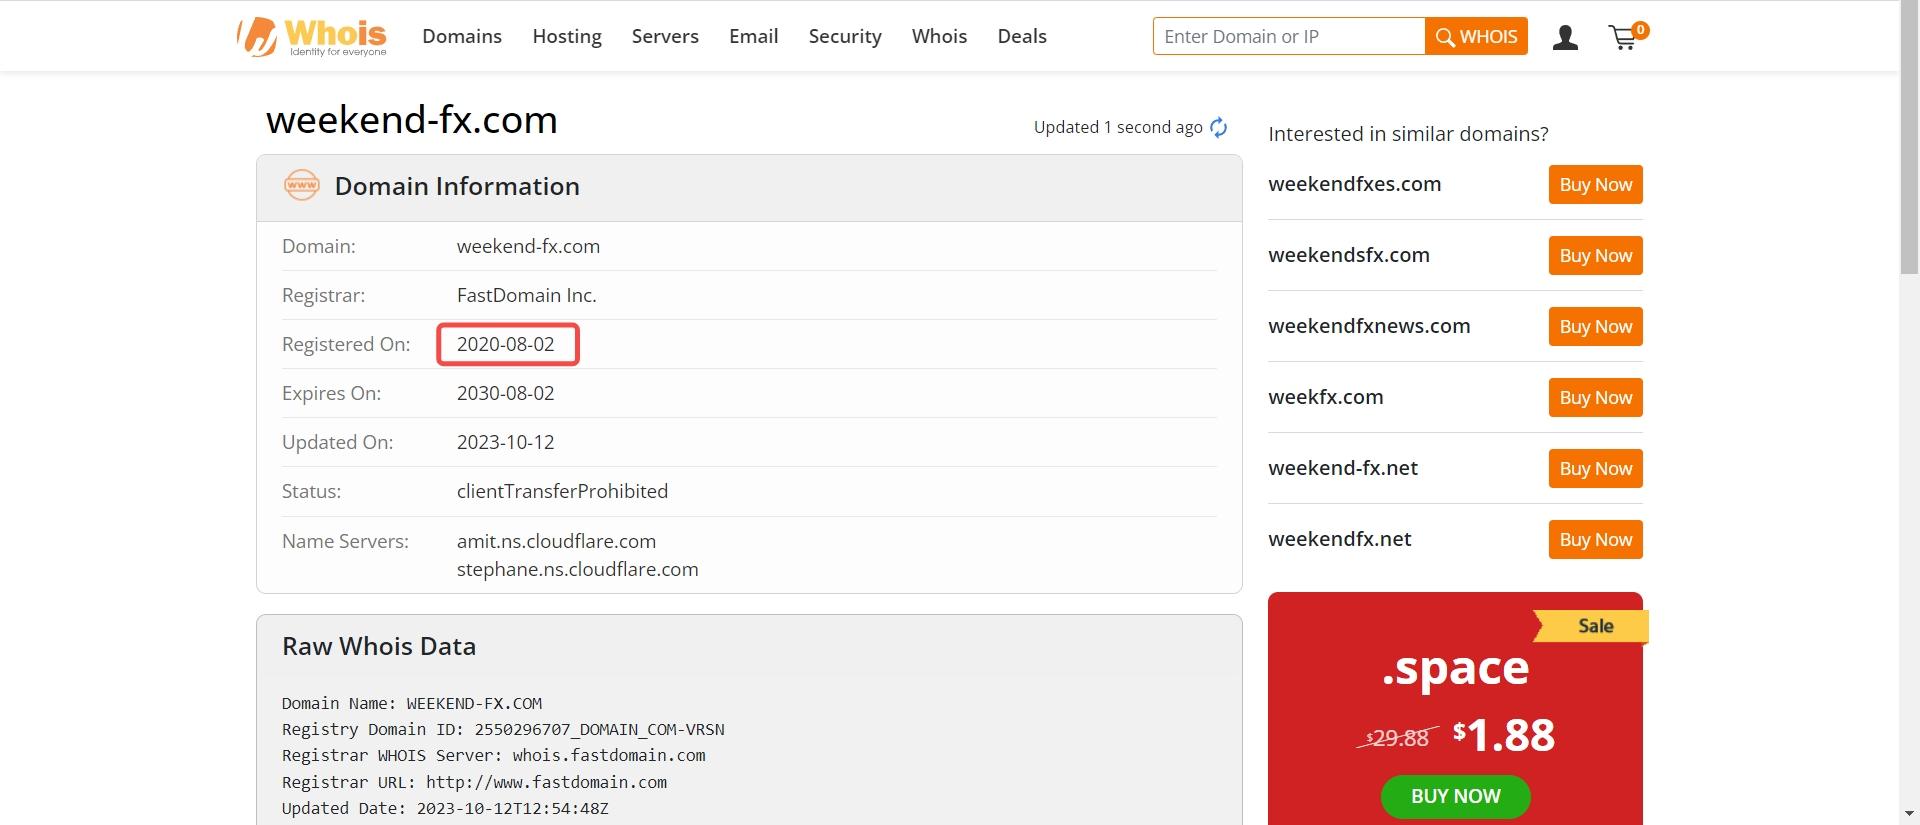Click the Registrar URL fastdomain.com line
This screenshot has width=1920, height=825.
point(474,782)
